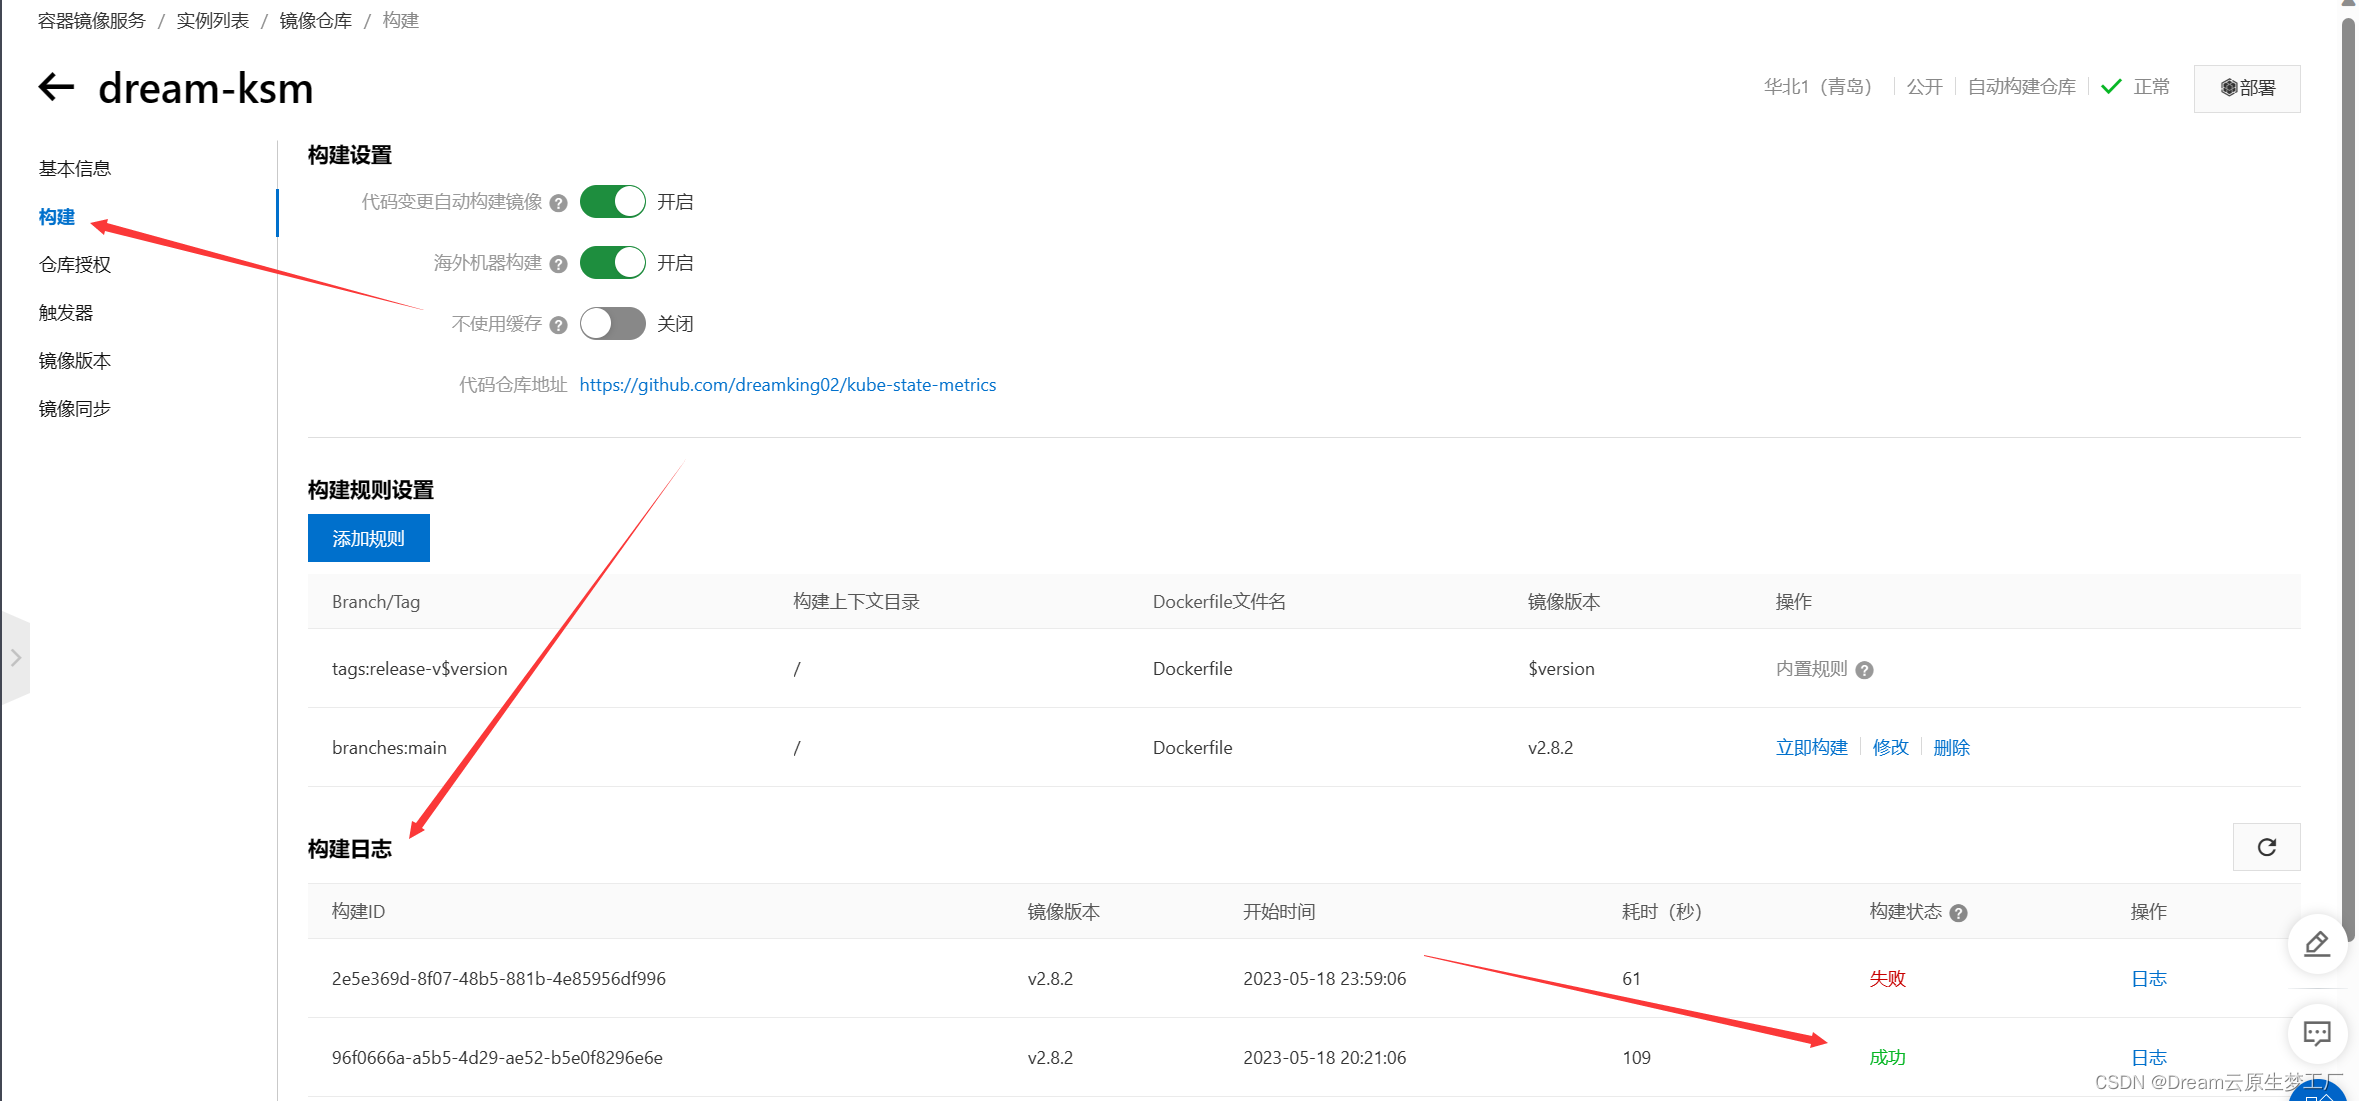Click the edit pencil floating icon

coord(2316,943)
